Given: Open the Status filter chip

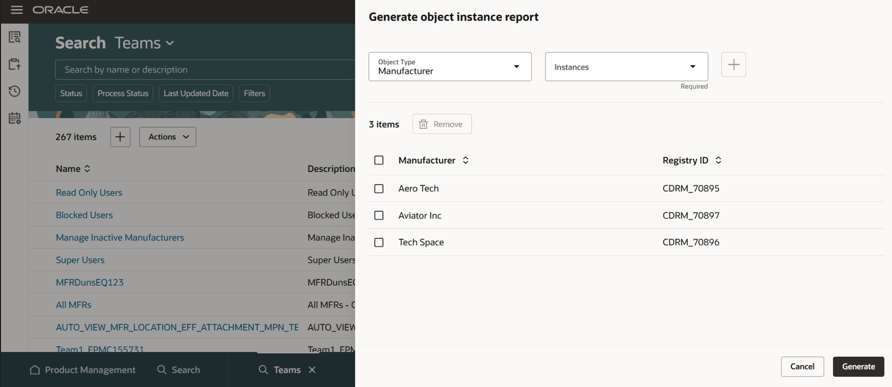Looking at the screenshot, I should pyautogui.click(x=71, y=93).
